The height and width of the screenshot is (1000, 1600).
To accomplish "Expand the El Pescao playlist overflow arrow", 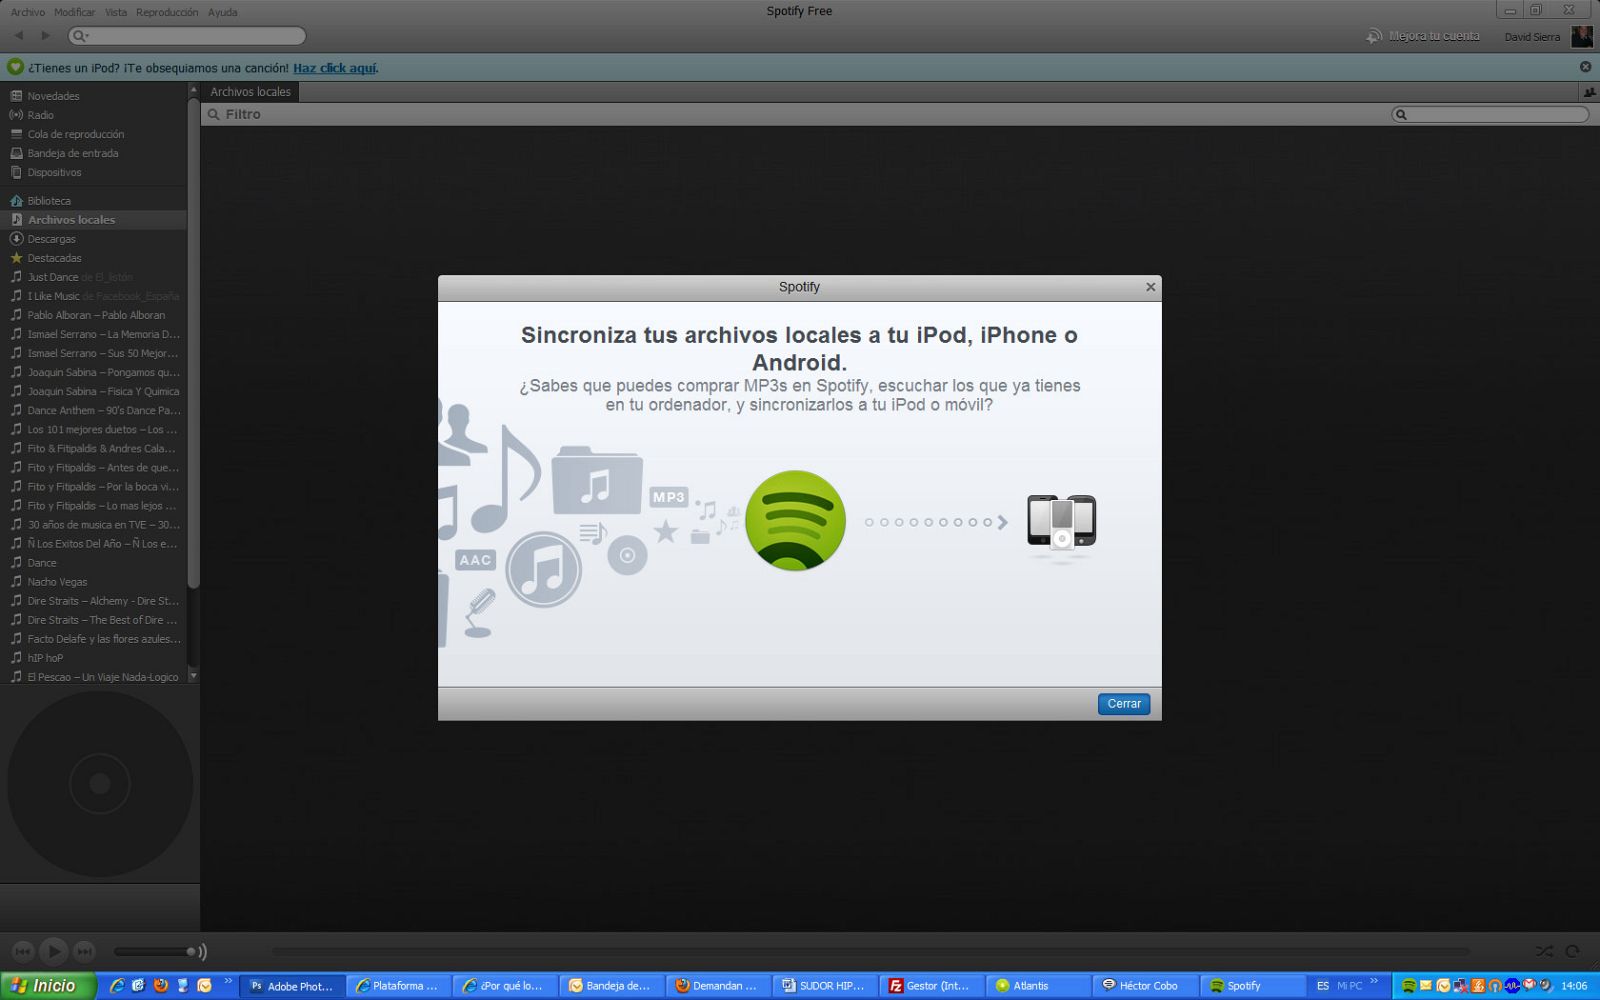I will point(193,676).
